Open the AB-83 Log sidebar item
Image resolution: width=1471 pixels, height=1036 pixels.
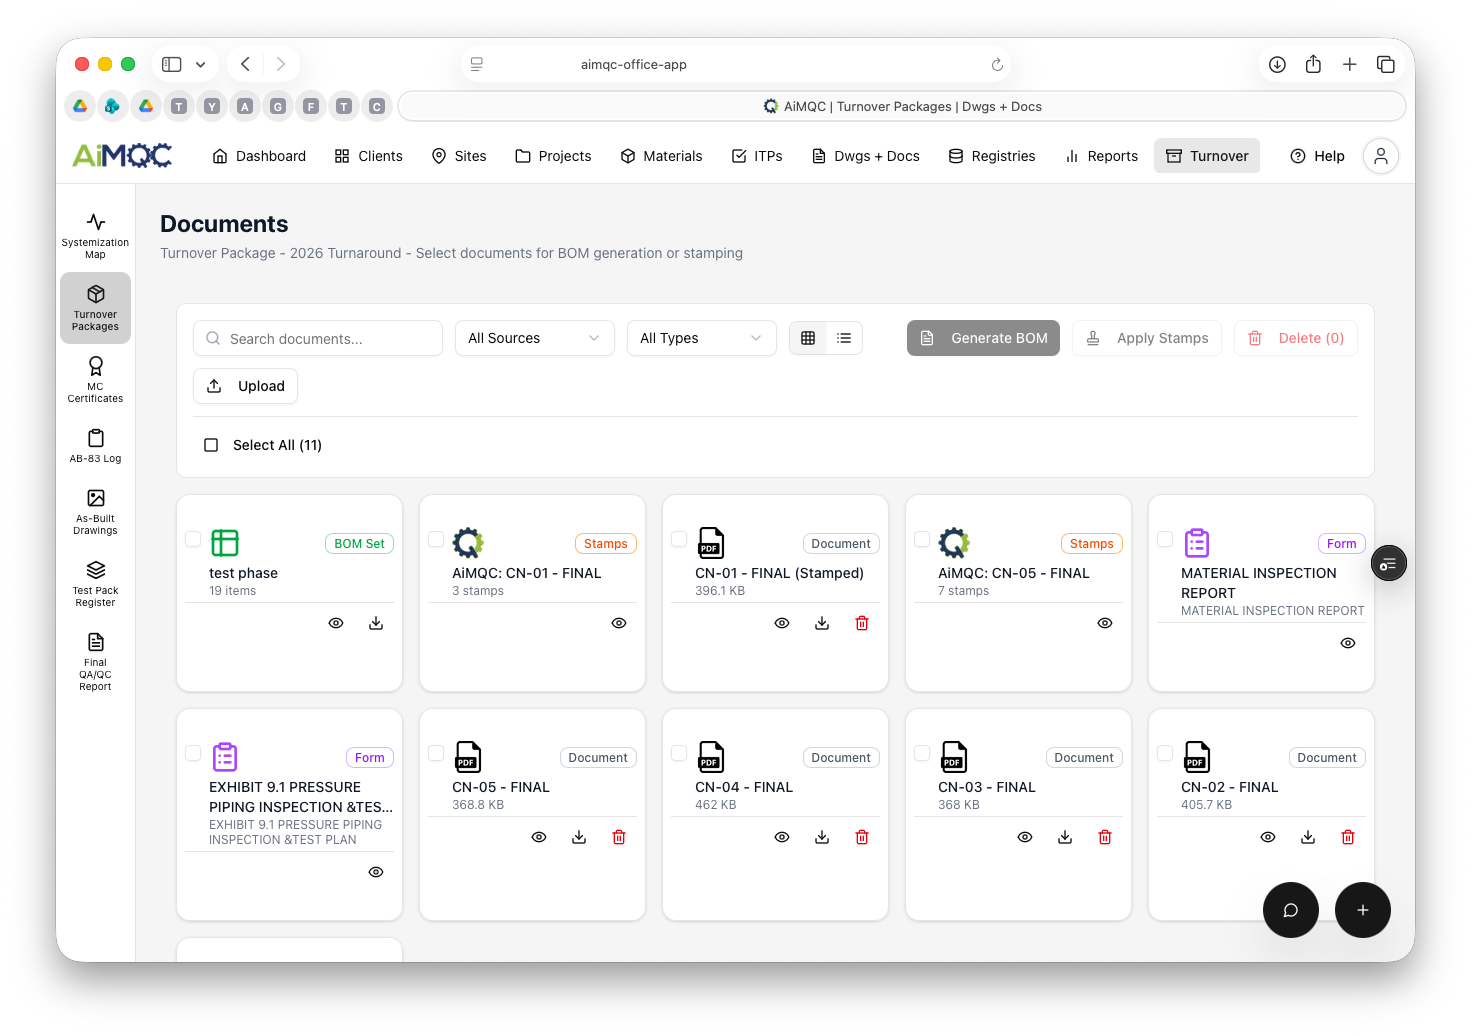pyautogui.click(x=95, y=446)
